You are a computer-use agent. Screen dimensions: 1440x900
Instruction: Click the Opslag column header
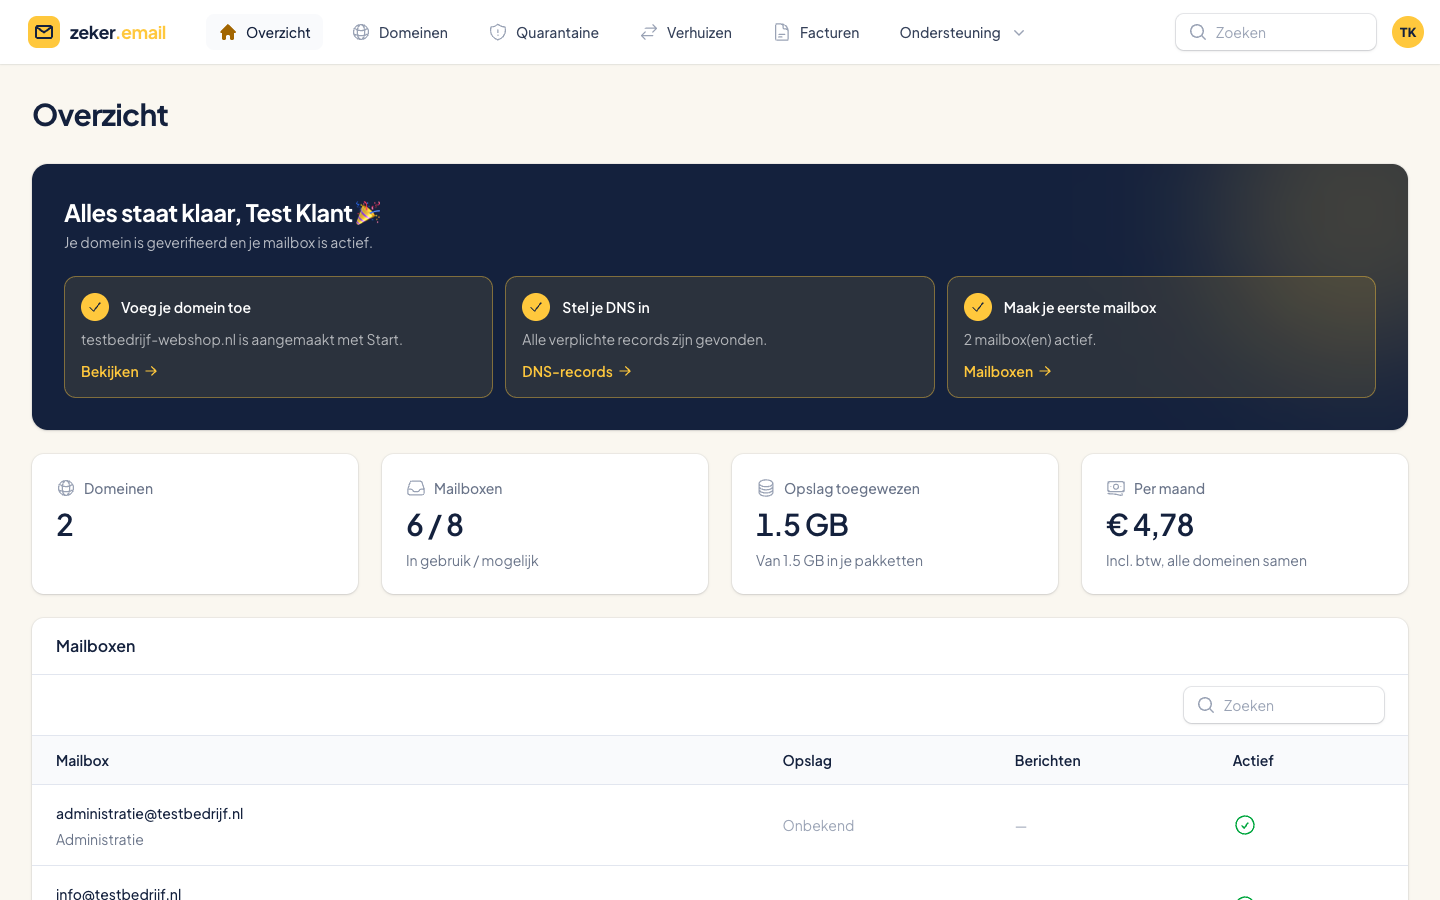[807, 761]
